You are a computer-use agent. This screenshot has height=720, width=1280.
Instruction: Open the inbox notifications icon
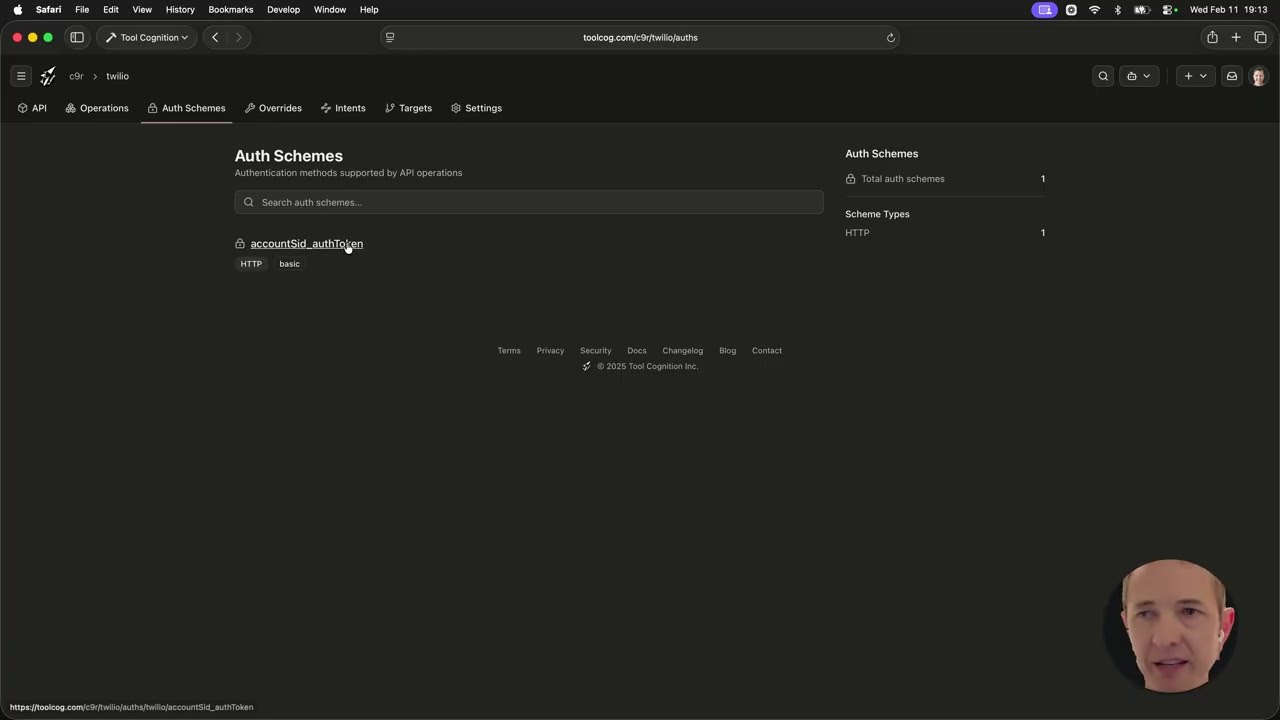point(1232,76)
